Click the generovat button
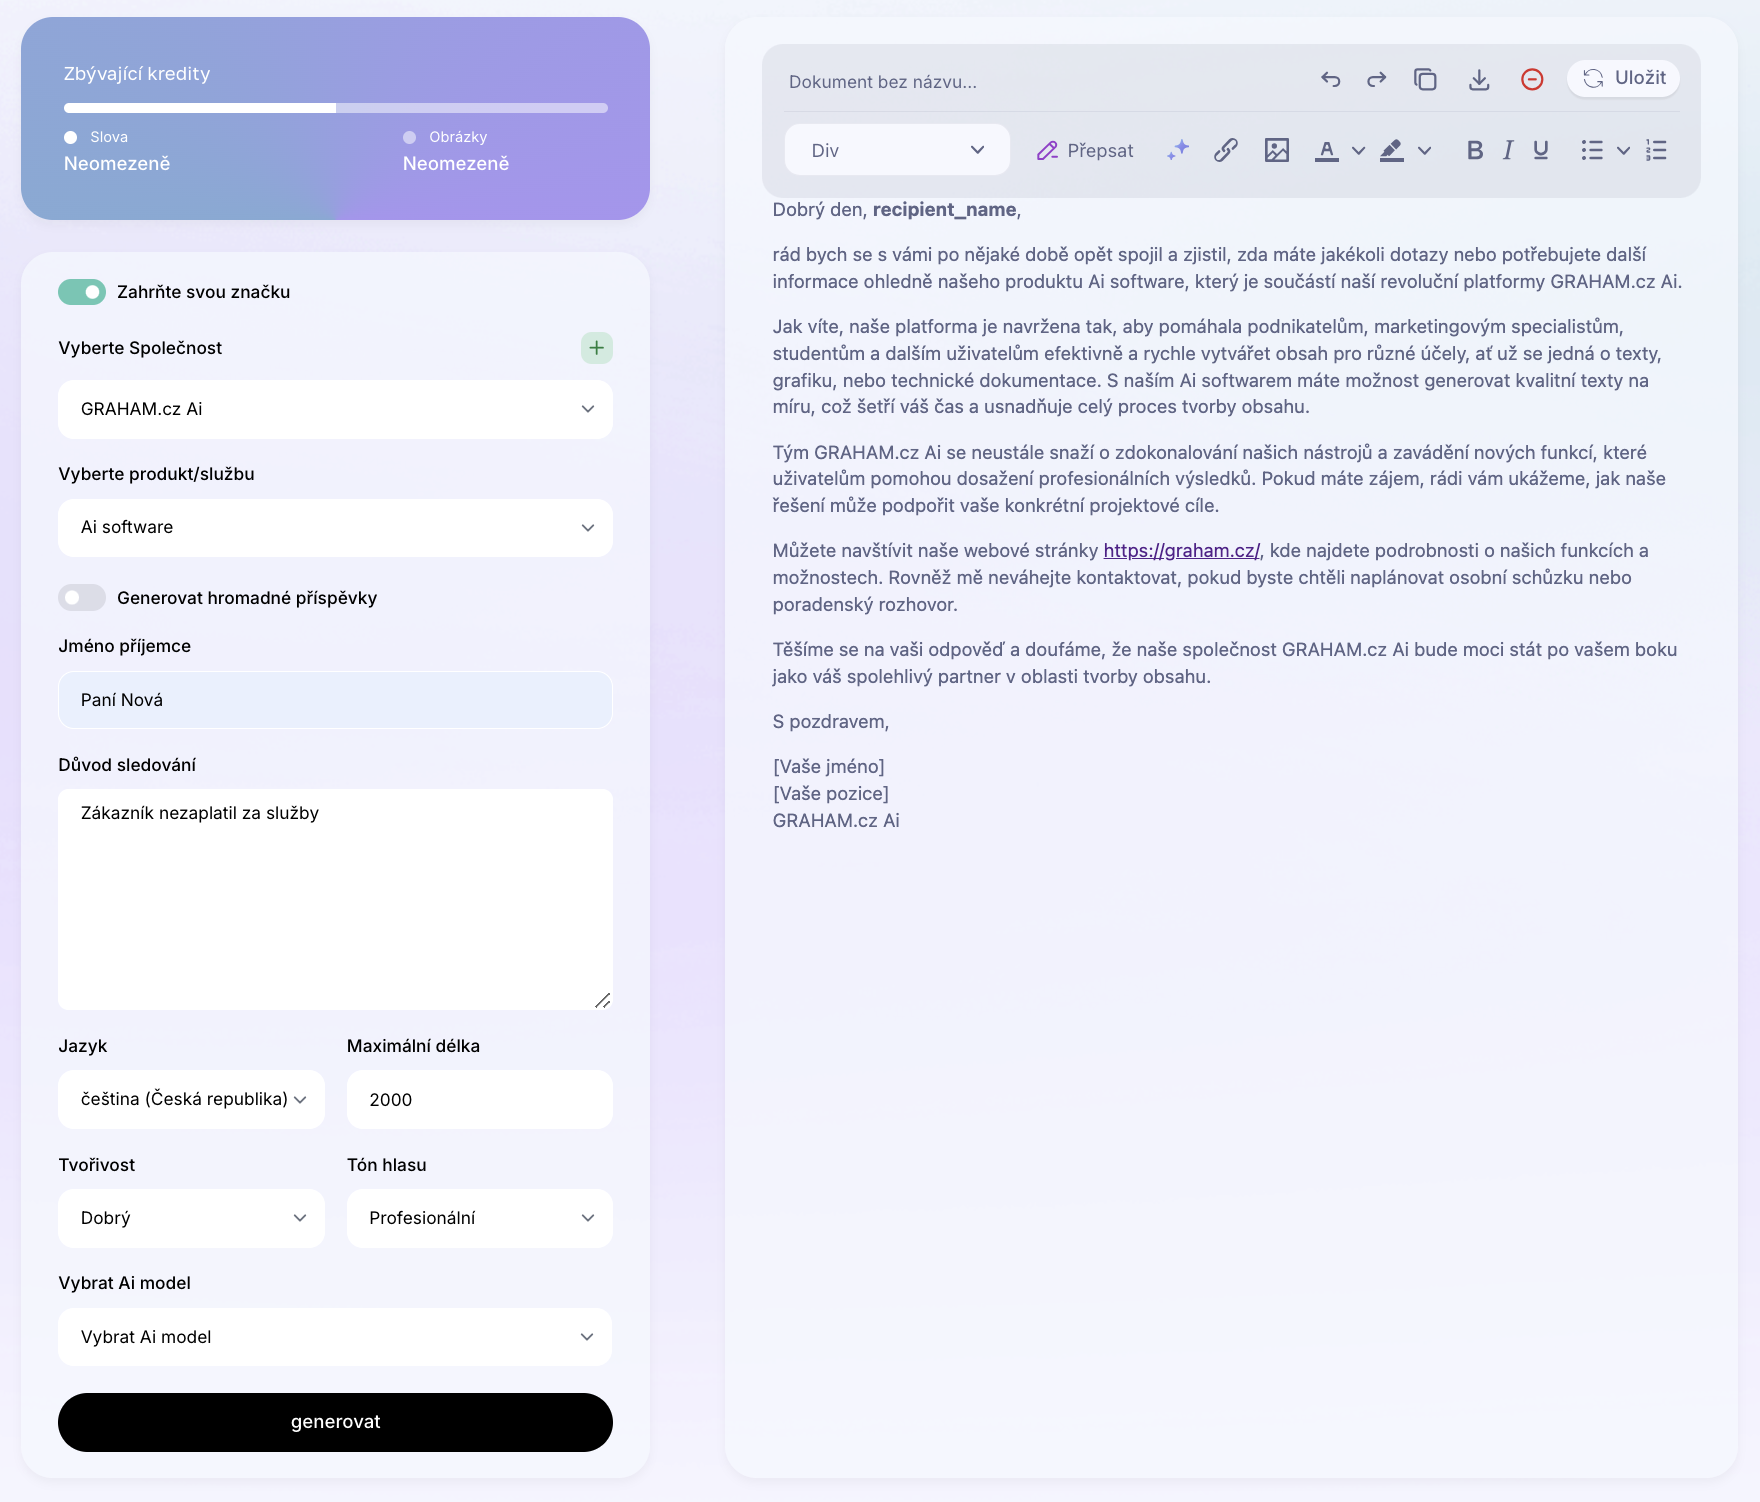 [x=335, y=1422]
